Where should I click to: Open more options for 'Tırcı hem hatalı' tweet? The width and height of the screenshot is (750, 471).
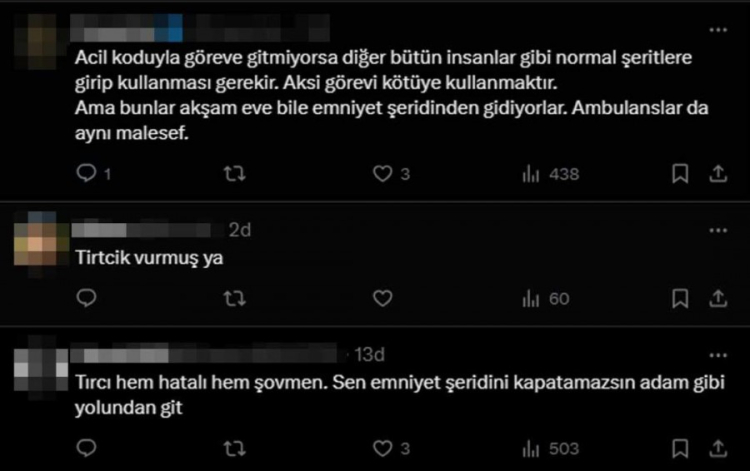pyautogui.click(x=717, y=355)
